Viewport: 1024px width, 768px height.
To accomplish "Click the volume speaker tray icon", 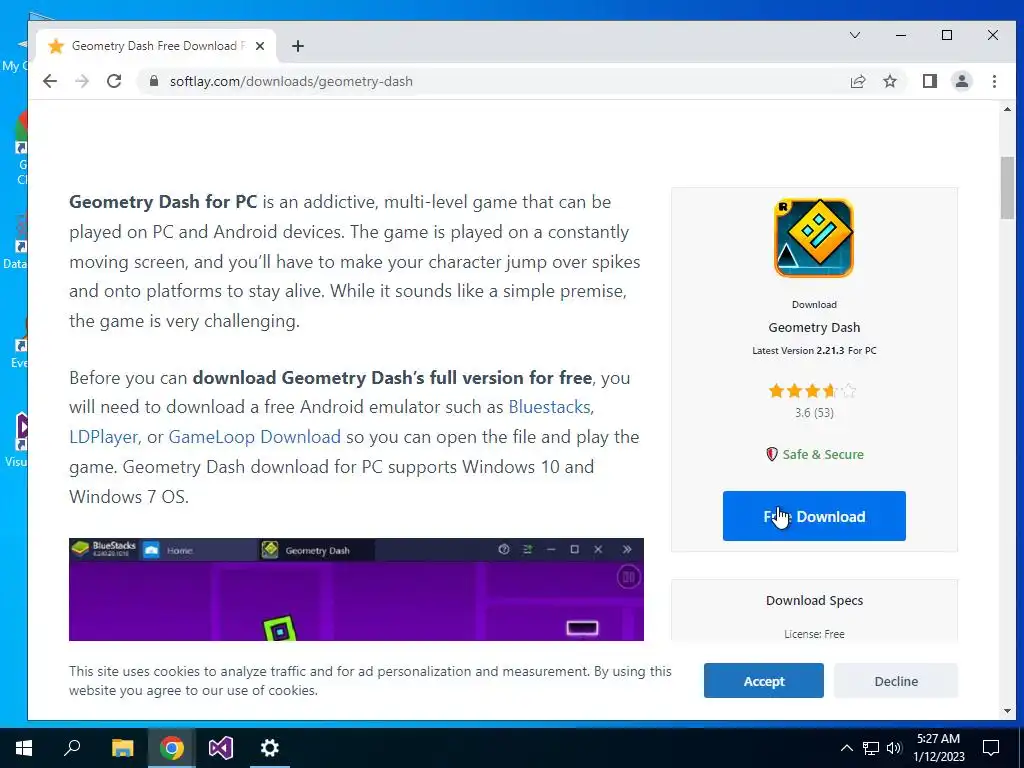I will (x=894, y=748).
